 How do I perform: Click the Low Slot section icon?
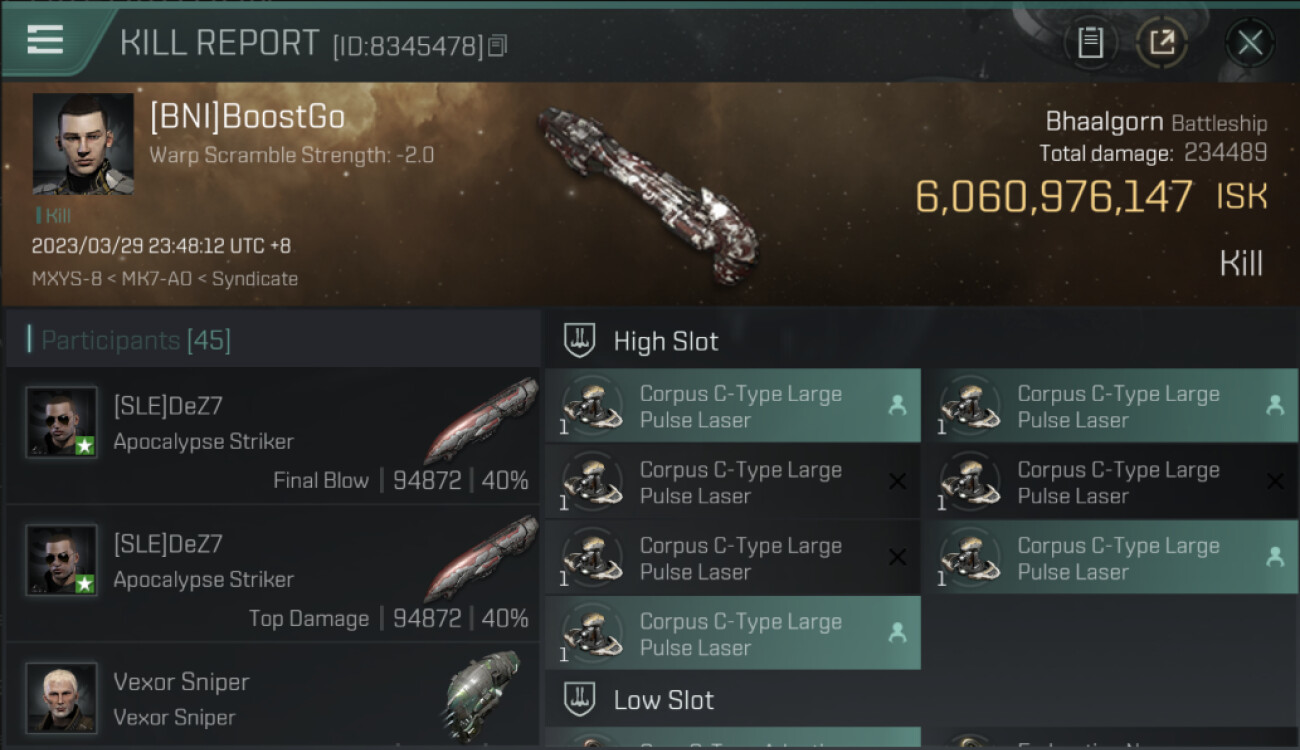pos(580,699)
